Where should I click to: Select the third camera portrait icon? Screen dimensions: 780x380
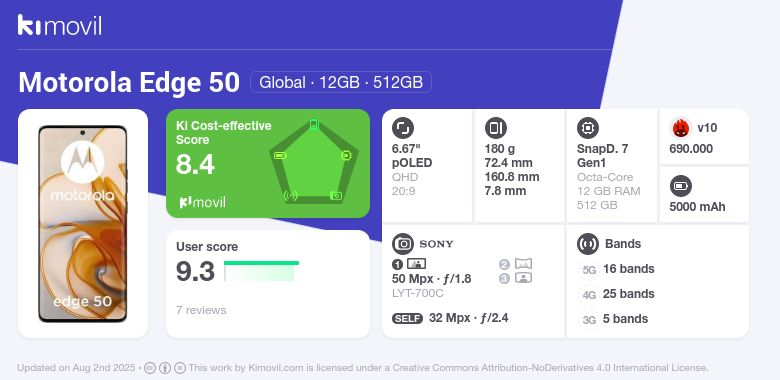516,278
